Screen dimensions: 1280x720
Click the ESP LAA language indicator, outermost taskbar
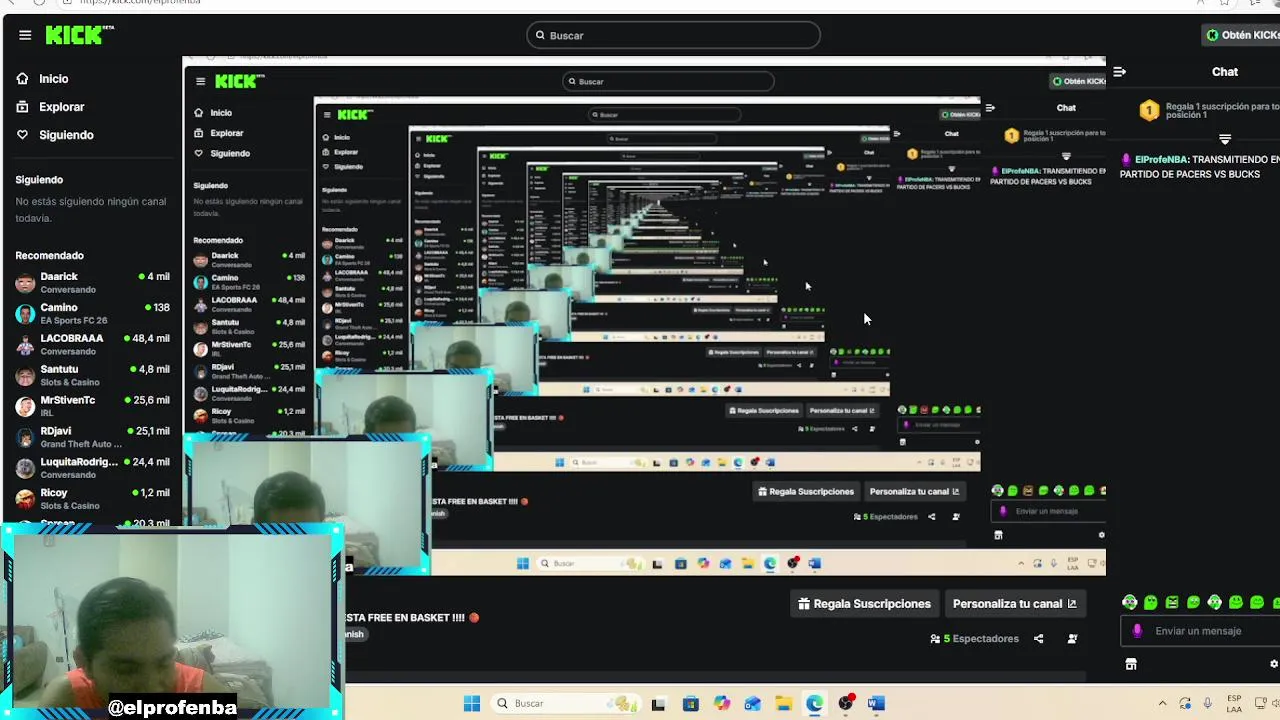coord(1235,704)
